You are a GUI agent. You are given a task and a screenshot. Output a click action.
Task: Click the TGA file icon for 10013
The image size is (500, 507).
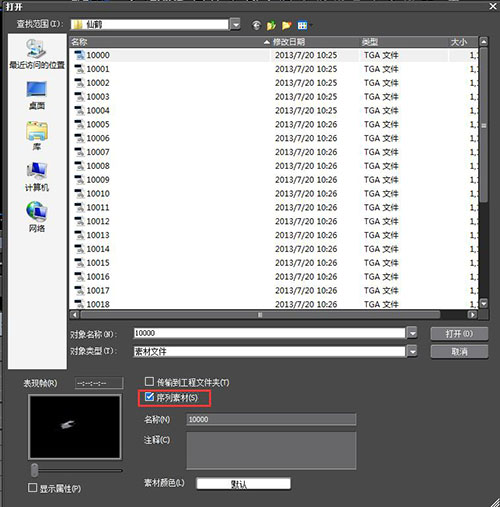(x=79, y=235)
